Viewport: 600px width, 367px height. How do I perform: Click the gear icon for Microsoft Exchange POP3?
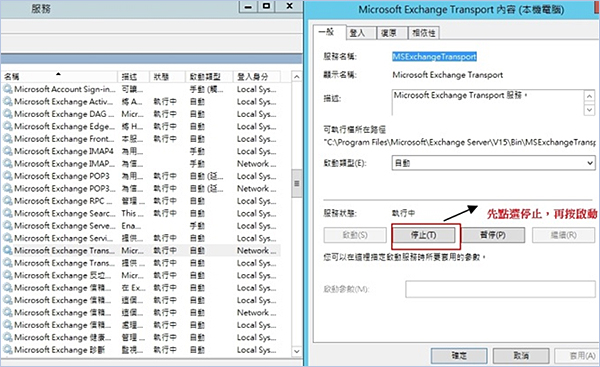[8, 176]
